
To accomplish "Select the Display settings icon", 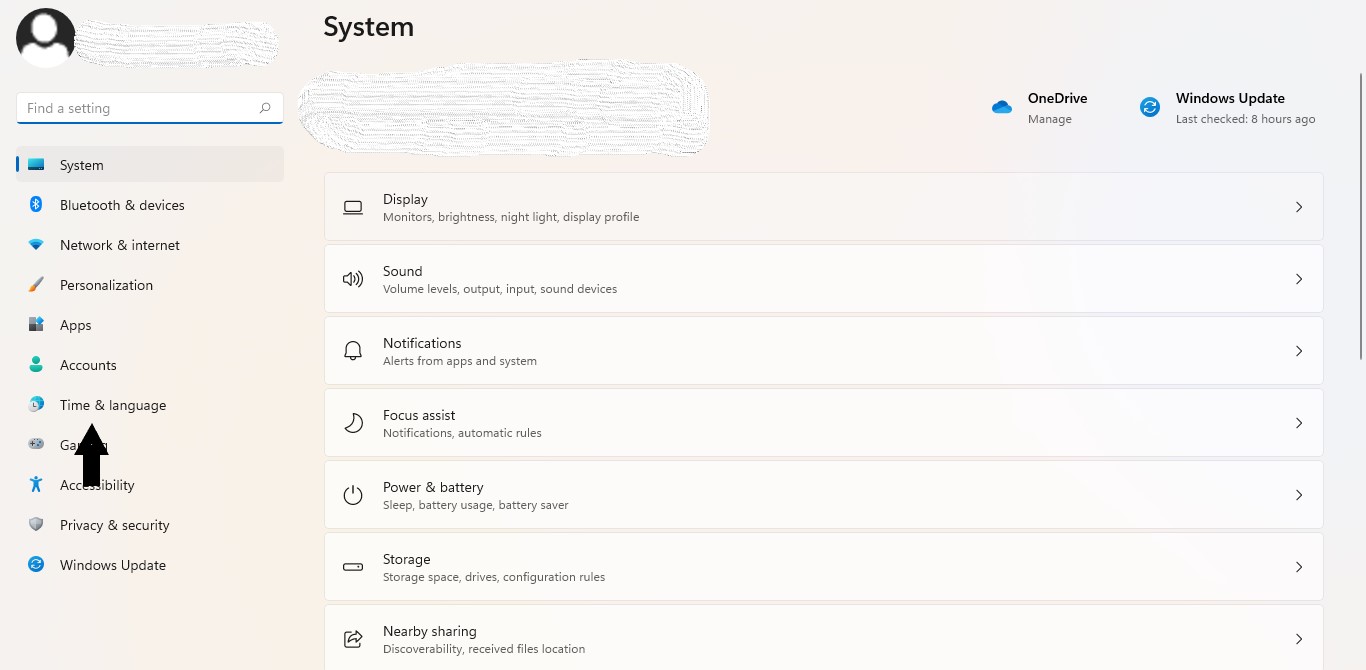I will click(353, 207).
